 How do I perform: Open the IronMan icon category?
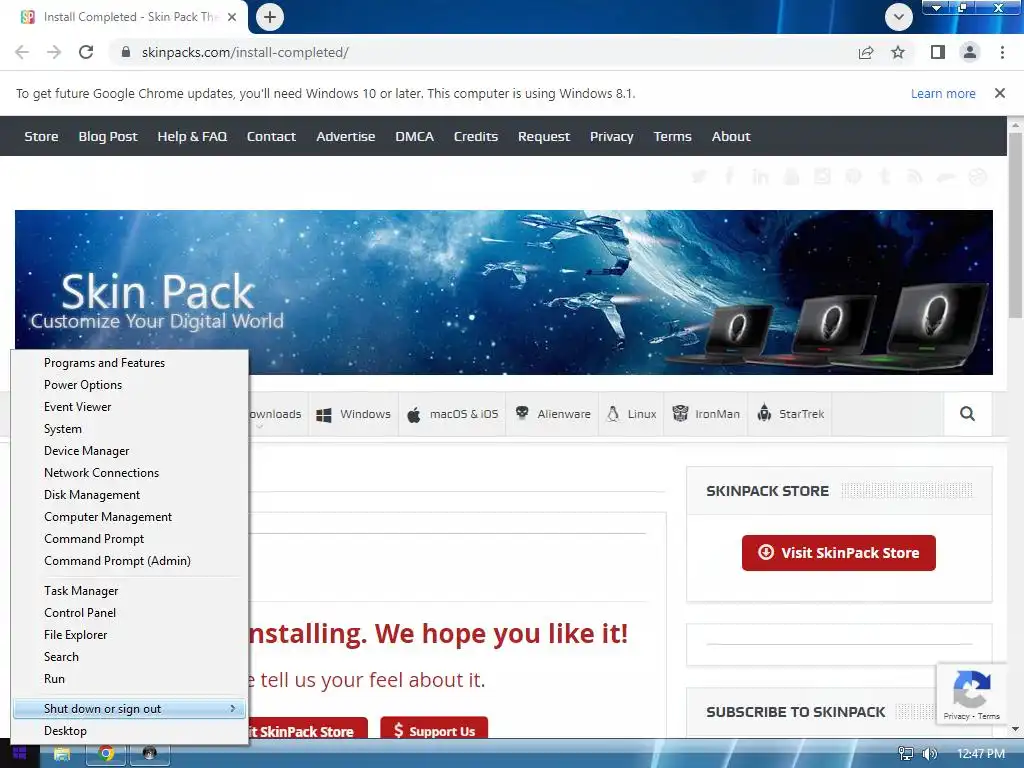tap(680, 413)
